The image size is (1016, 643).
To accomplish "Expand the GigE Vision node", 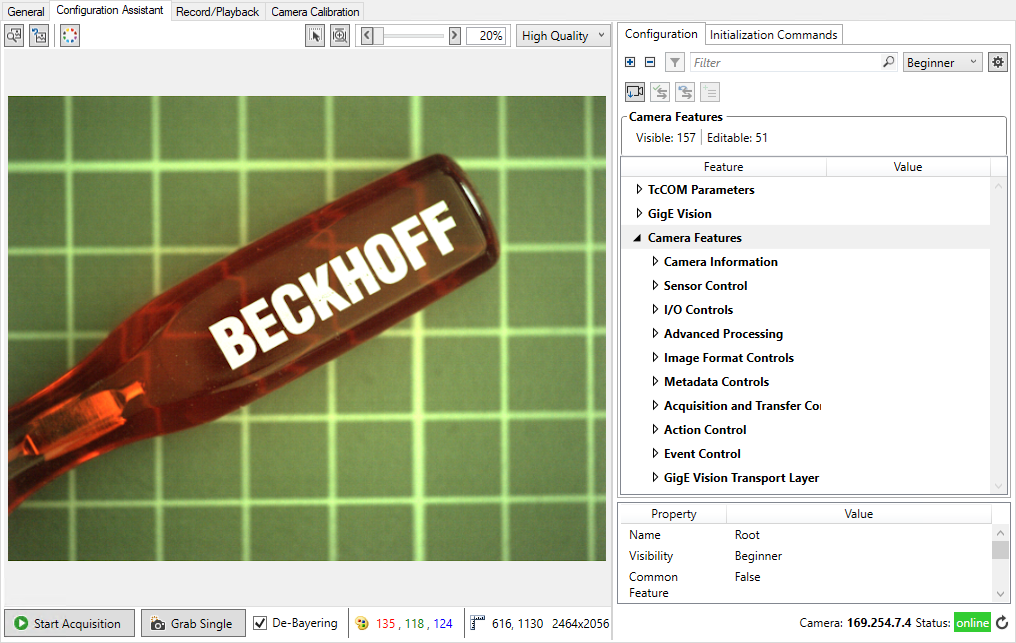I will click(x=639, y=213).
